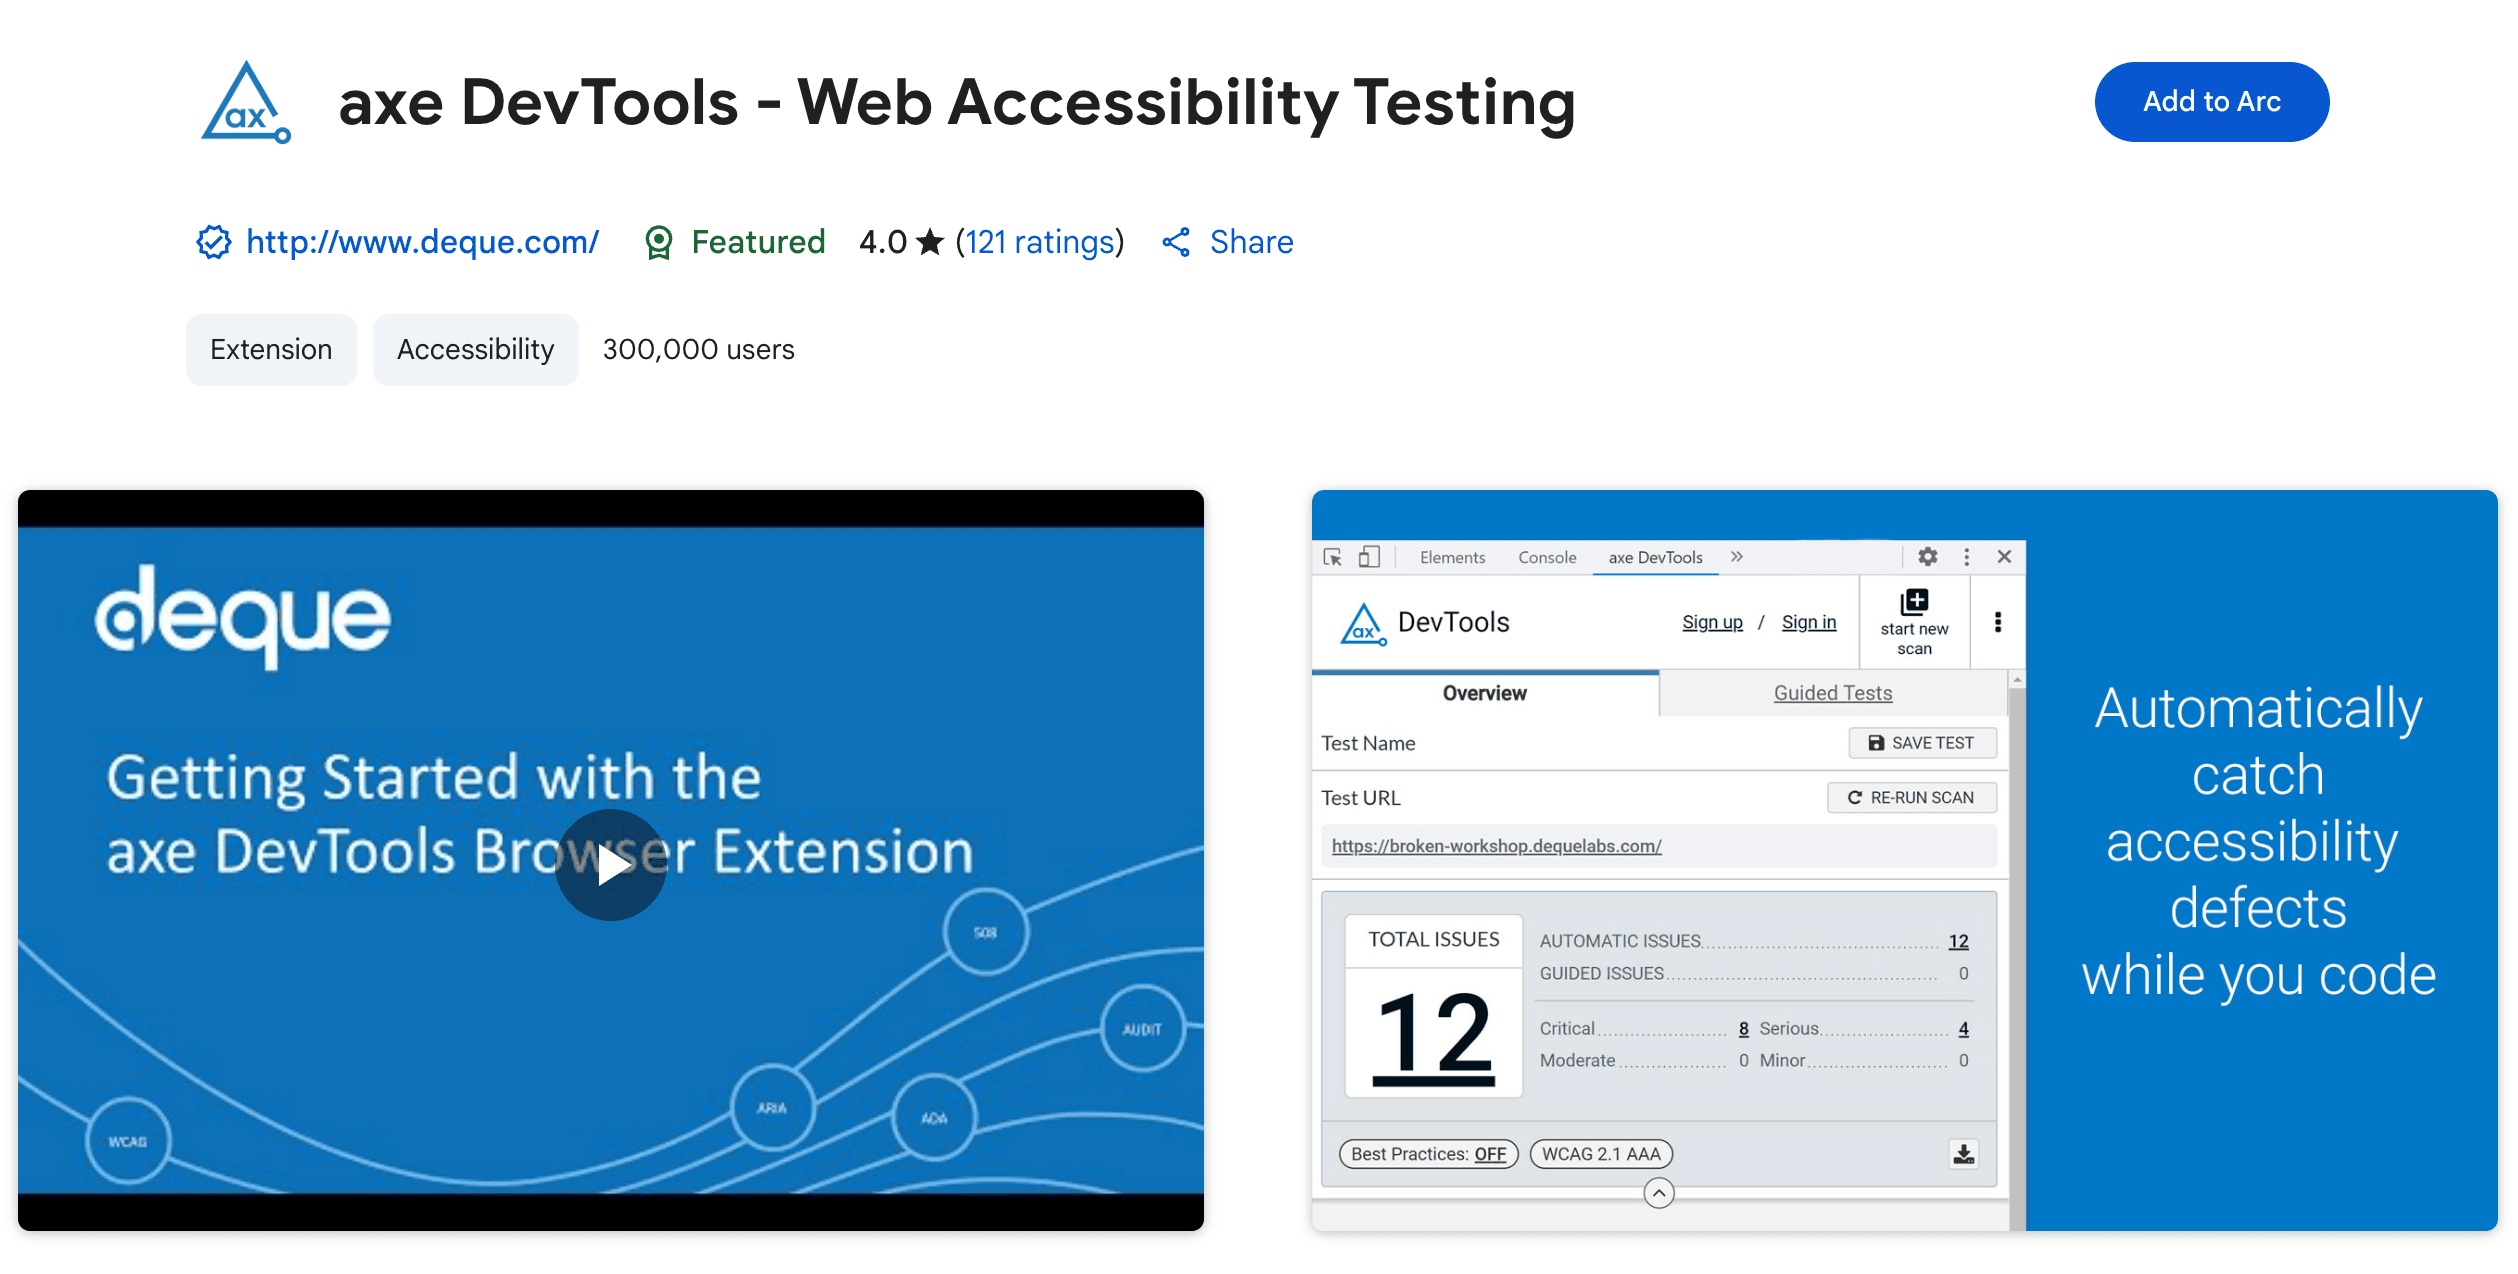Click the Sign in link
Screen dimensions: 2518x1274
click(x=1809, y=622)
